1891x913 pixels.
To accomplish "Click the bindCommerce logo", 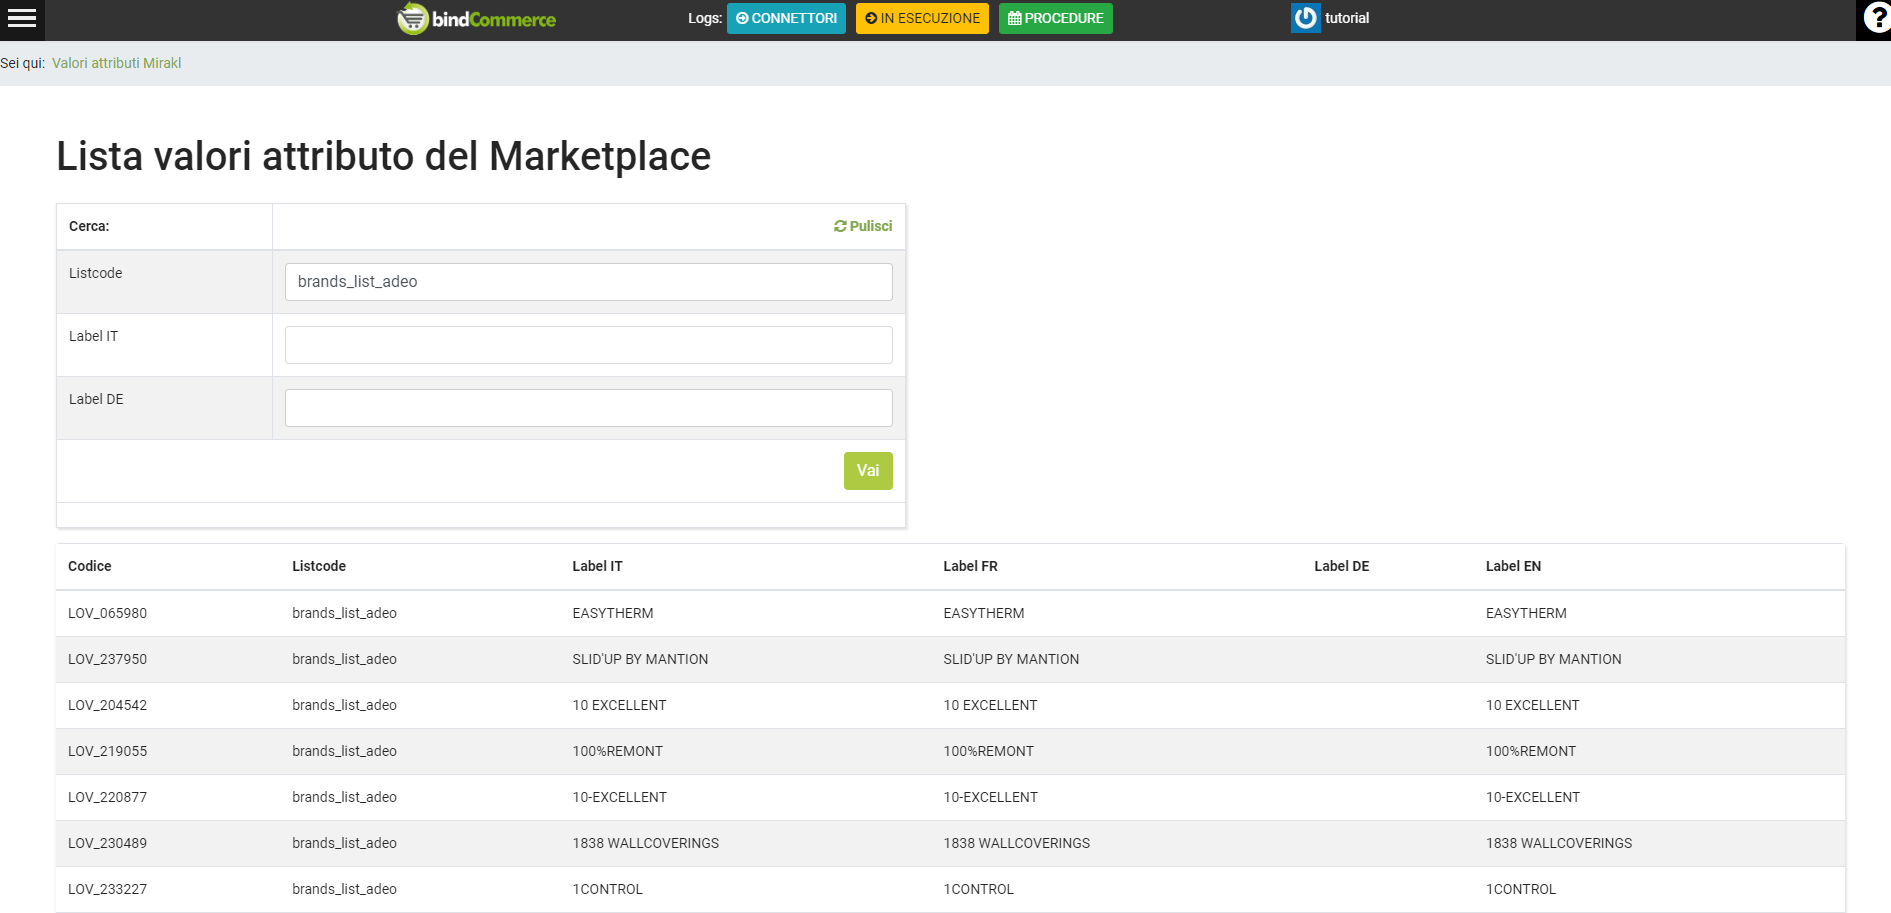I will click(476, 19).
